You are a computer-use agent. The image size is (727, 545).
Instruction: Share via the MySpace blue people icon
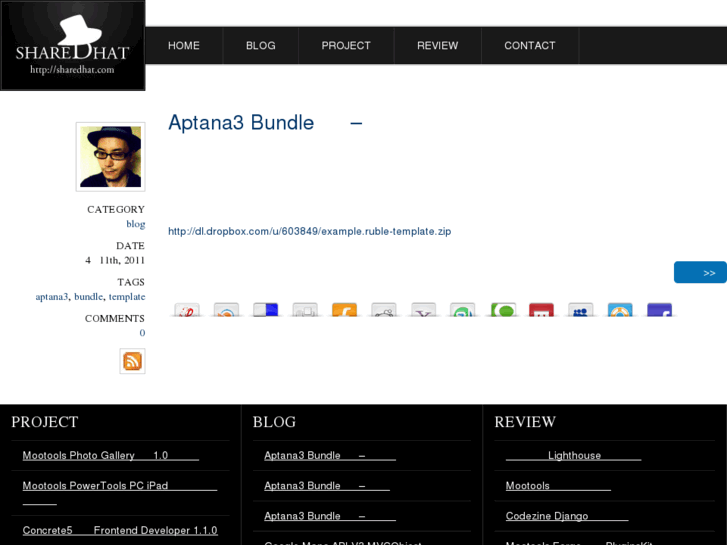click(x=580, y=309)
